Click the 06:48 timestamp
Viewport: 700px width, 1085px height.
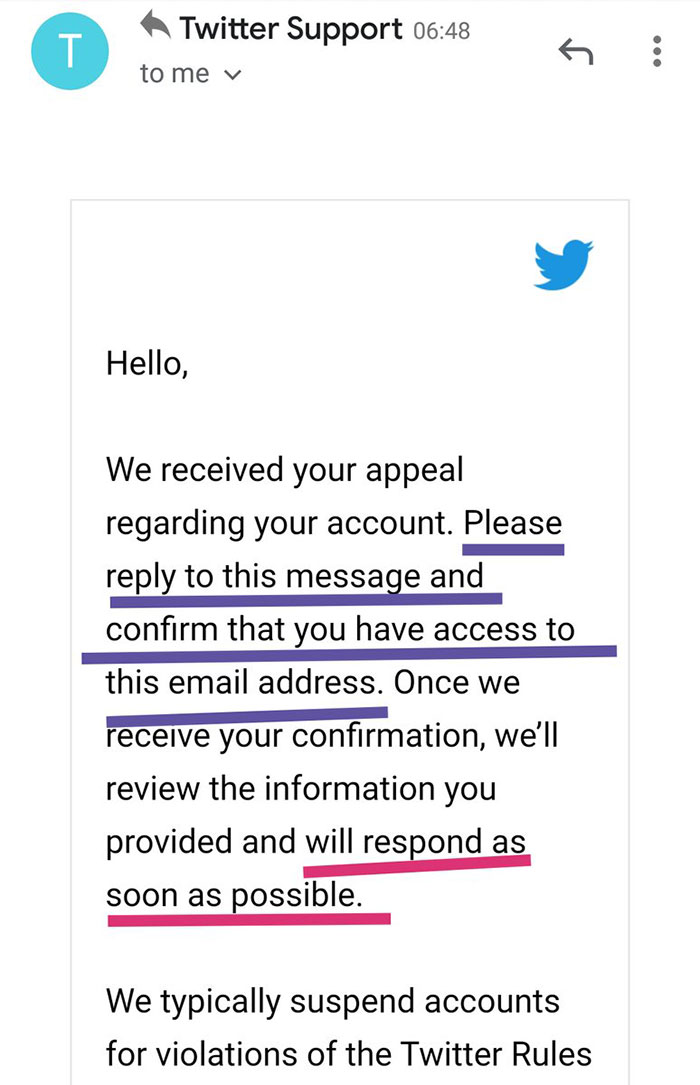click(441, 31)
